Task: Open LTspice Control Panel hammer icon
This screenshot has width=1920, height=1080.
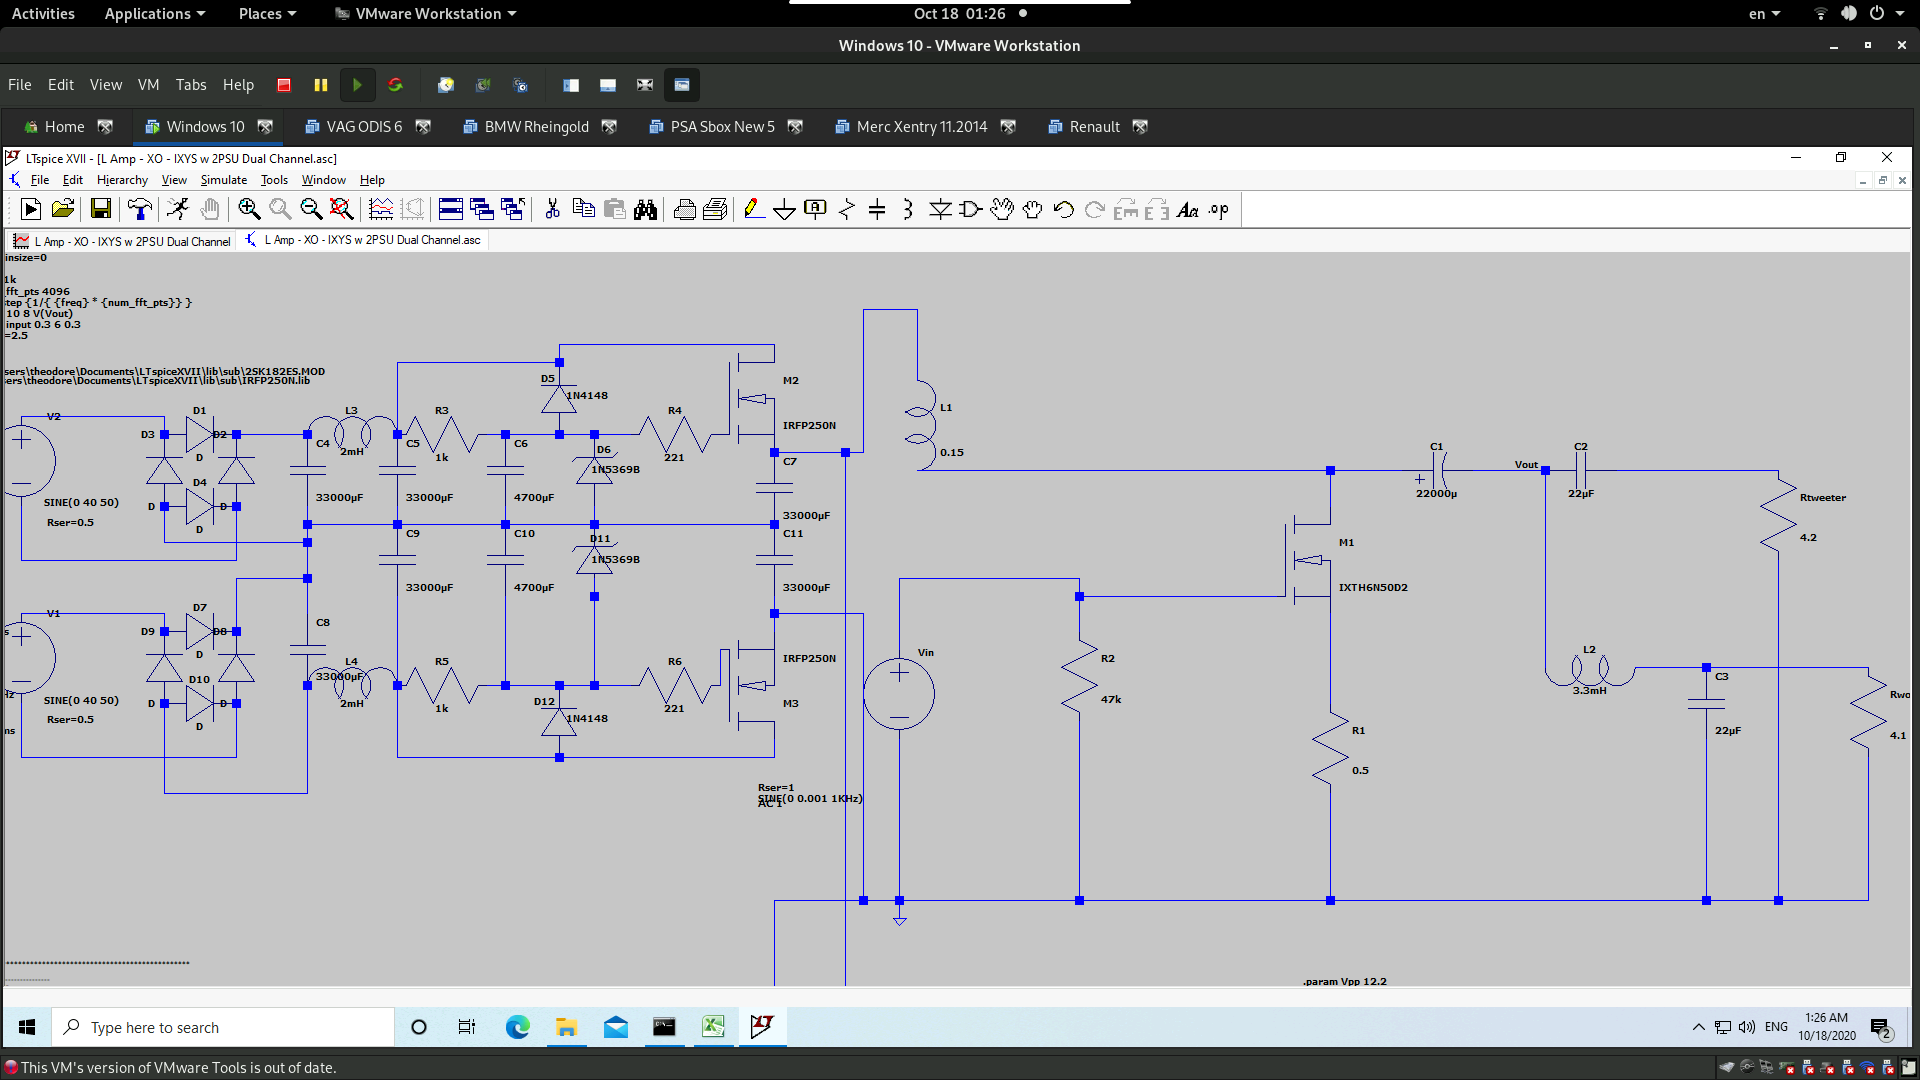Action: (x=139, y=209)
